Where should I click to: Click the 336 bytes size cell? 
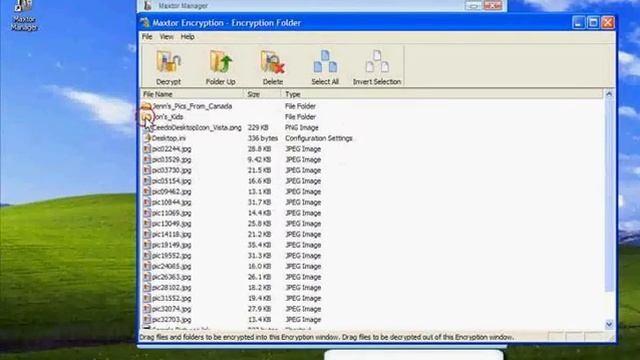263,138
